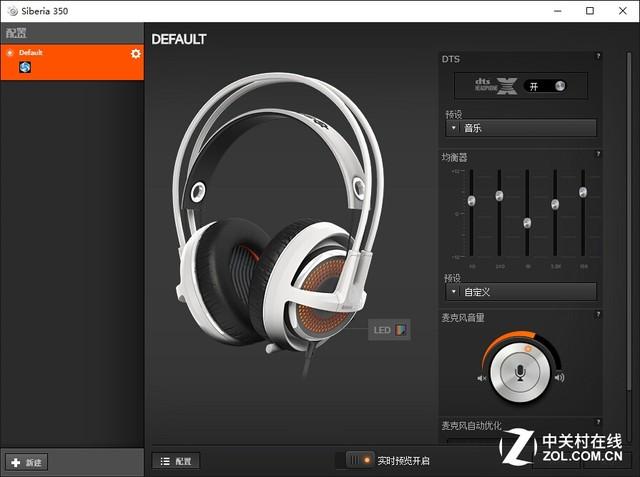Click the 新建 (new) button
Viewport: 640px width, 477px height.
tap(27, 462)
